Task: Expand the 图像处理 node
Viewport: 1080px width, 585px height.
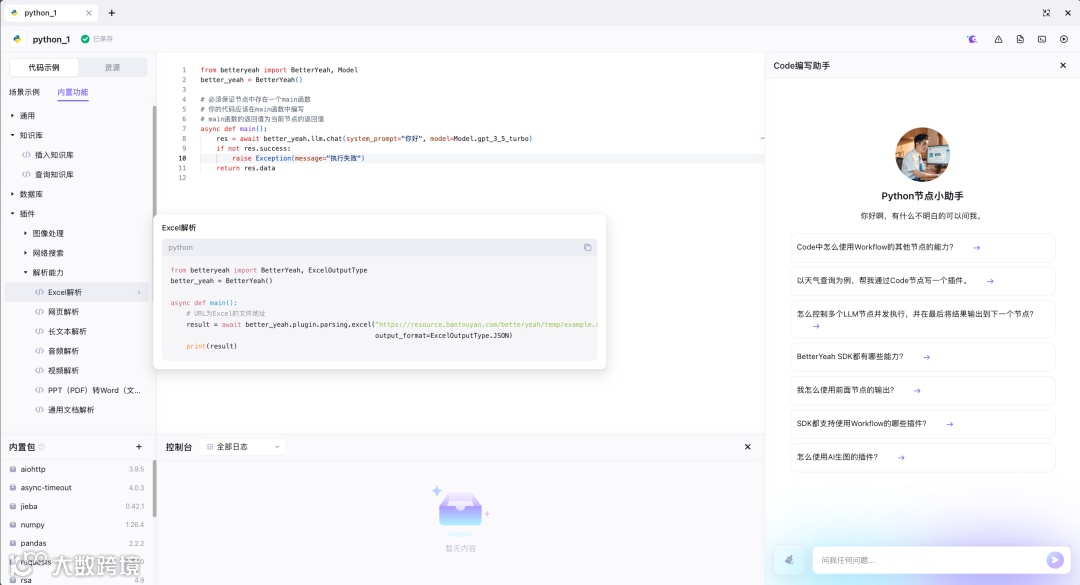Action: tap(25, 234)
